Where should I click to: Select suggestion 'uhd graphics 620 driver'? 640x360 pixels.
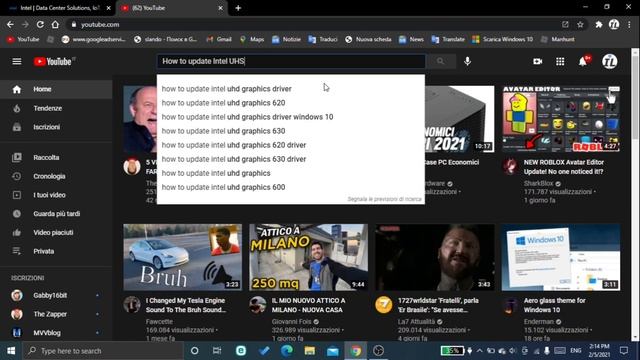tap(291, 145)
